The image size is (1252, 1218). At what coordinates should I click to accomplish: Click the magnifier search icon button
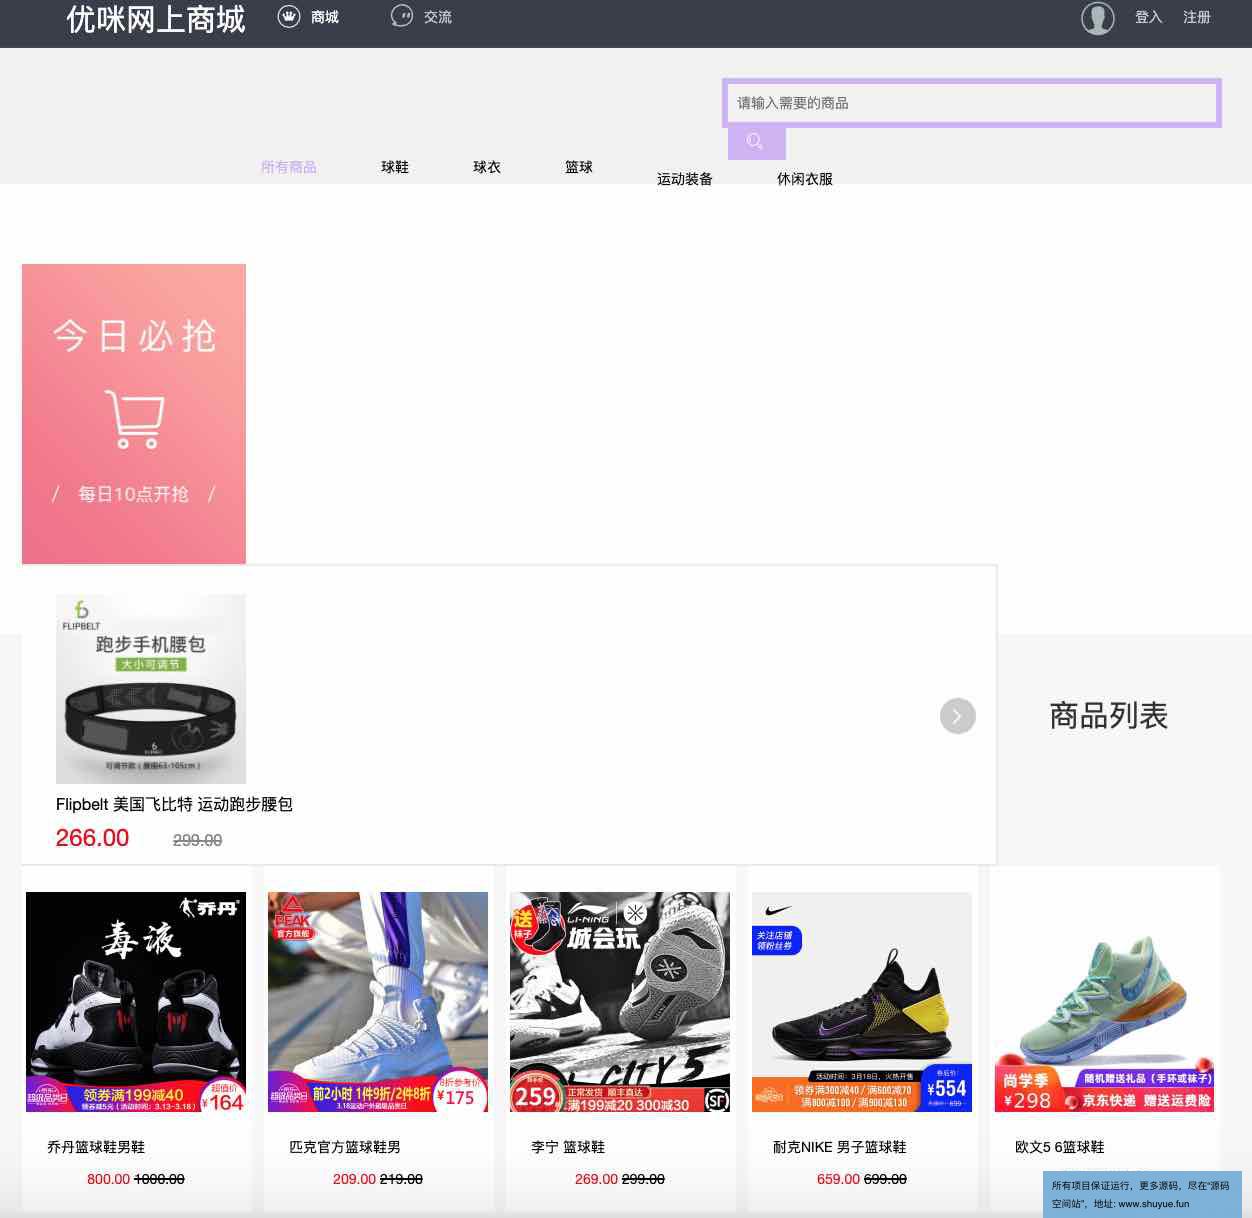[x=756, y=143]
